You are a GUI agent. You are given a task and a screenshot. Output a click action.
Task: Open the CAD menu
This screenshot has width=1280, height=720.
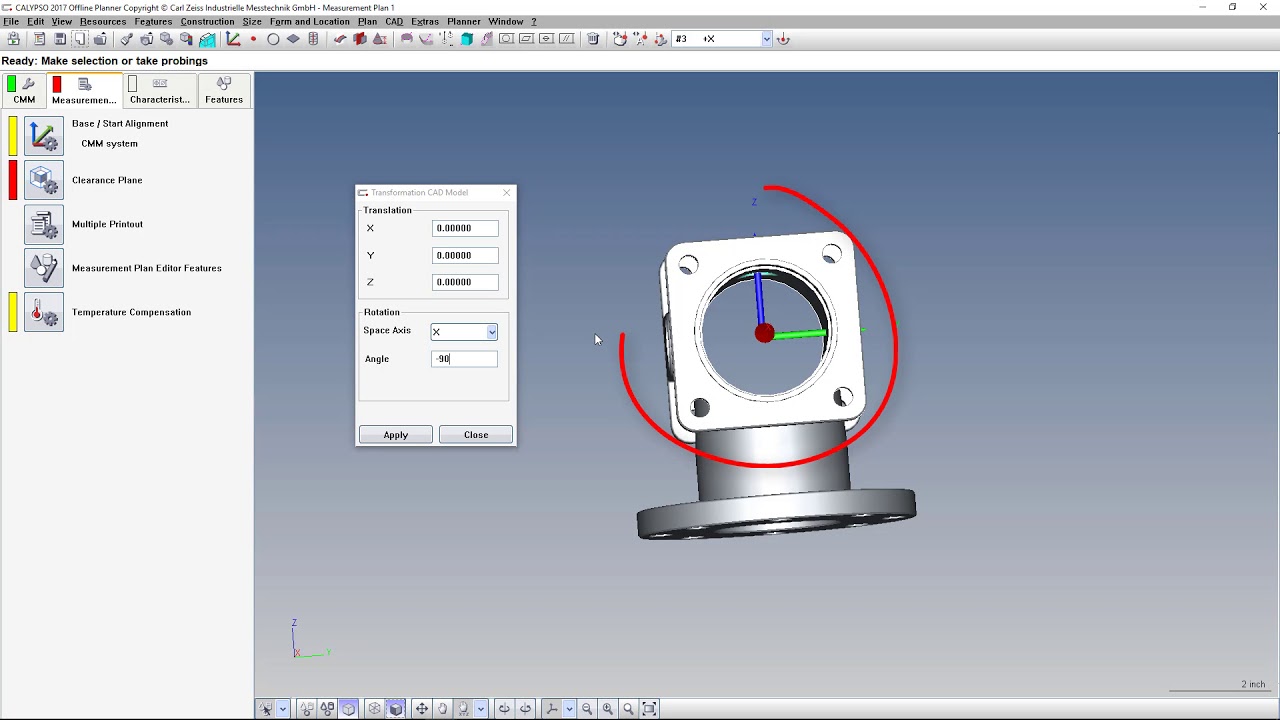click(x=394, y=21)
